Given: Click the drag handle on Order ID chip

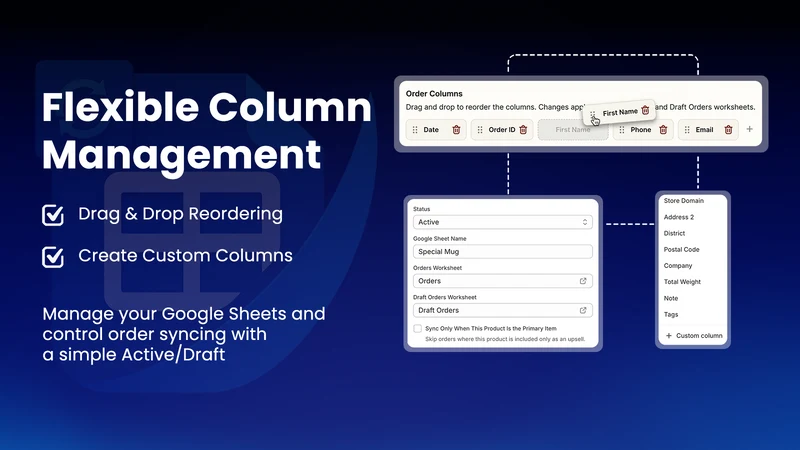Looking at the screenshot, I should 480,130.
